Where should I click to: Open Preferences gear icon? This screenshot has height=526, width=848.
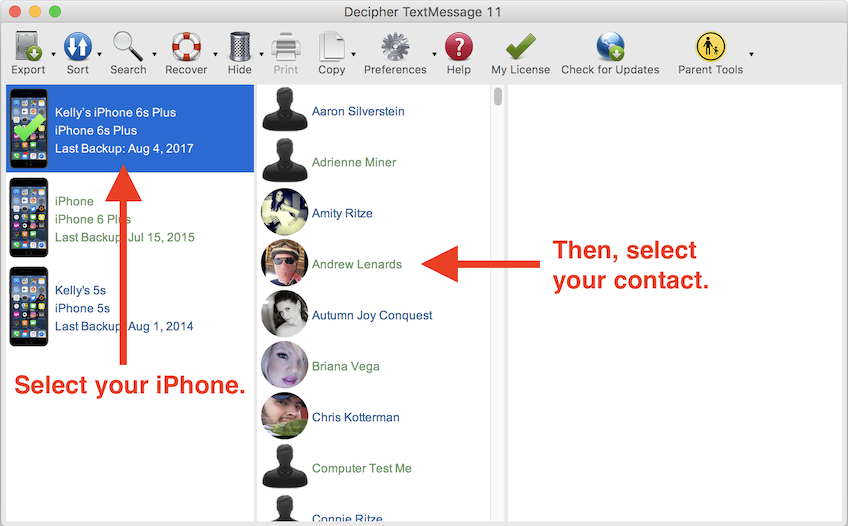point(395,47)
